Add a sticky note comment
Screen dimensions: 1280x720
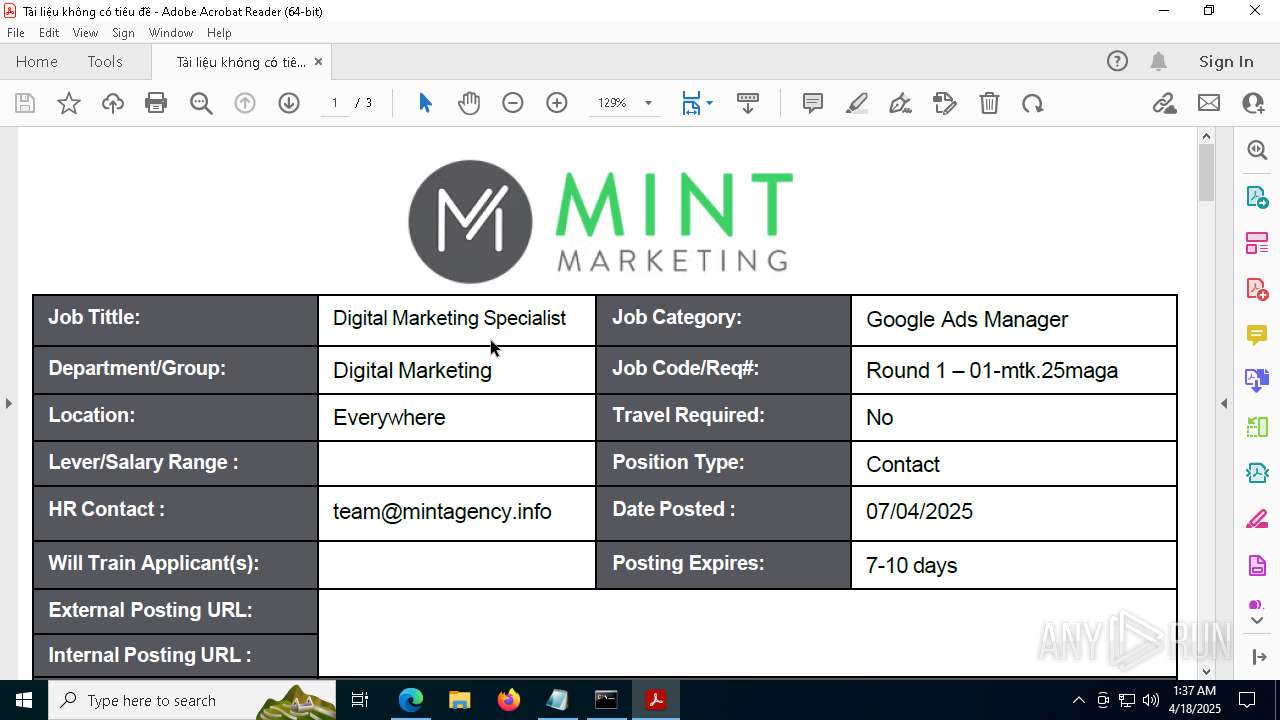click(x=813, y=103)
